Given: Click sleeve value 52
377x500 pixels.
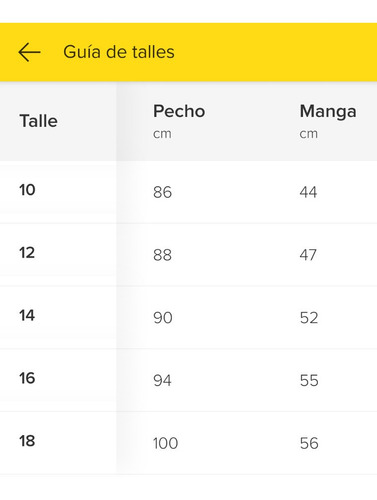Looking at the screenshot, I should (x=309, y=318).
